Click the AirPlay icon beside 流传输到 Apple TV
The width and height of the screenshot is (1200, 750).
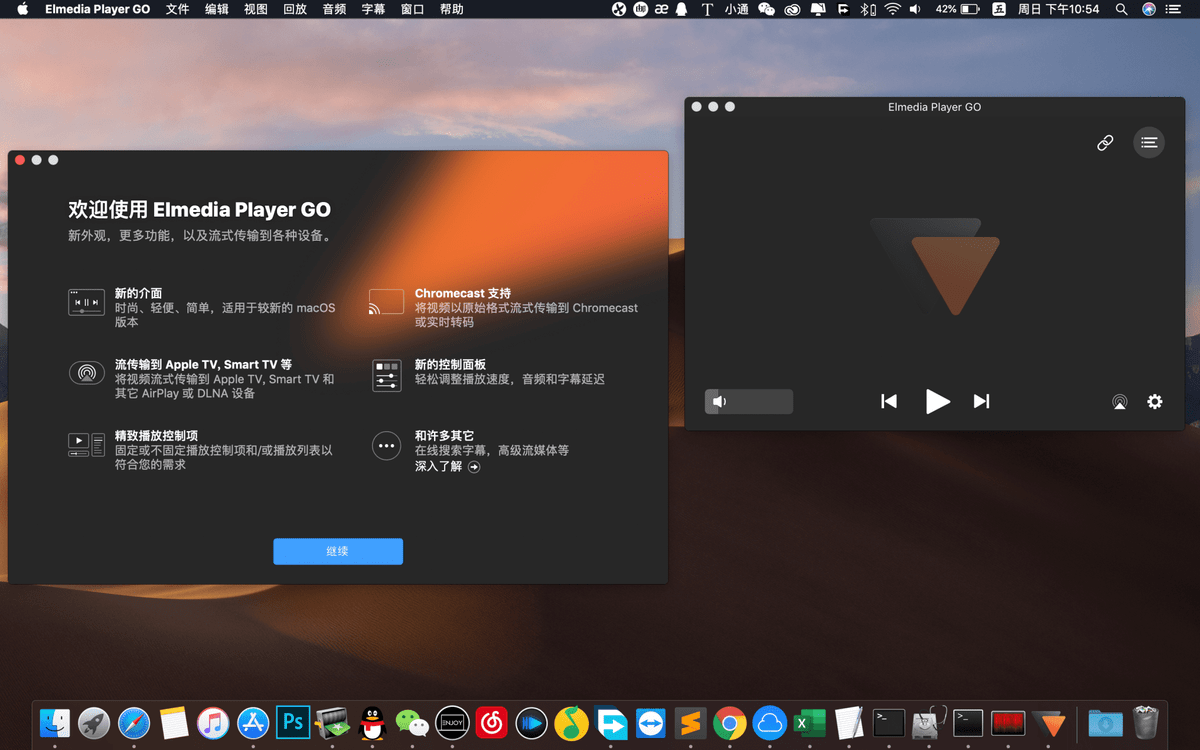pos(87,373)
